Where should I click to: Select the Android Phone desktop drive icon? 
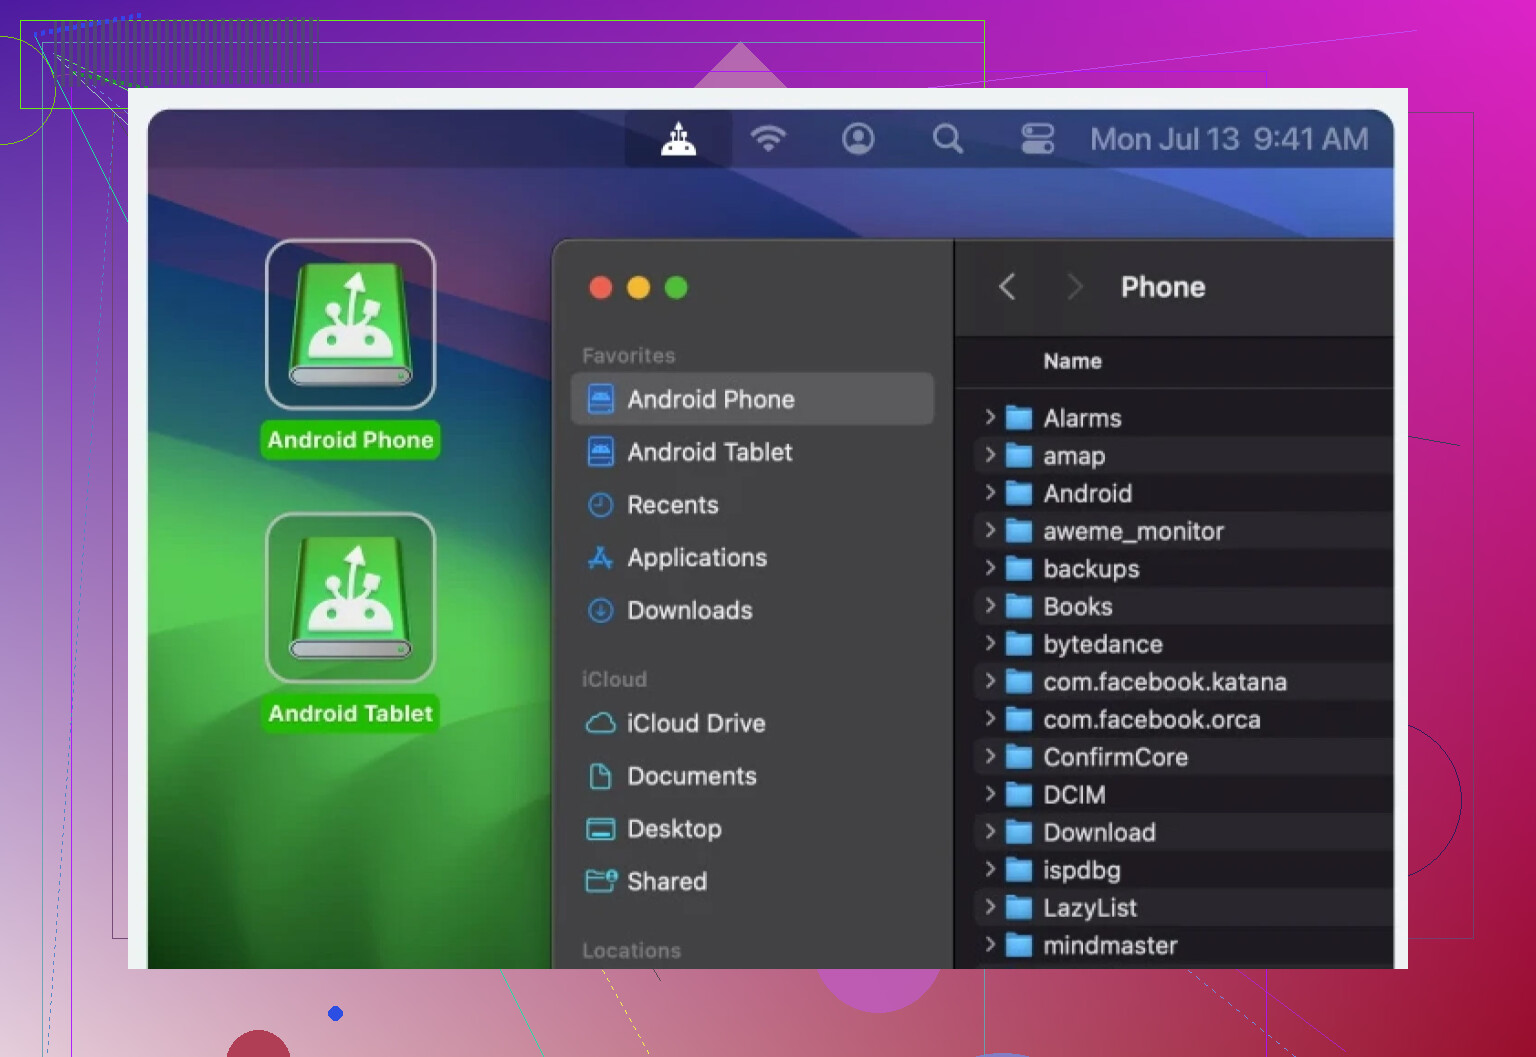coord(351,324)
